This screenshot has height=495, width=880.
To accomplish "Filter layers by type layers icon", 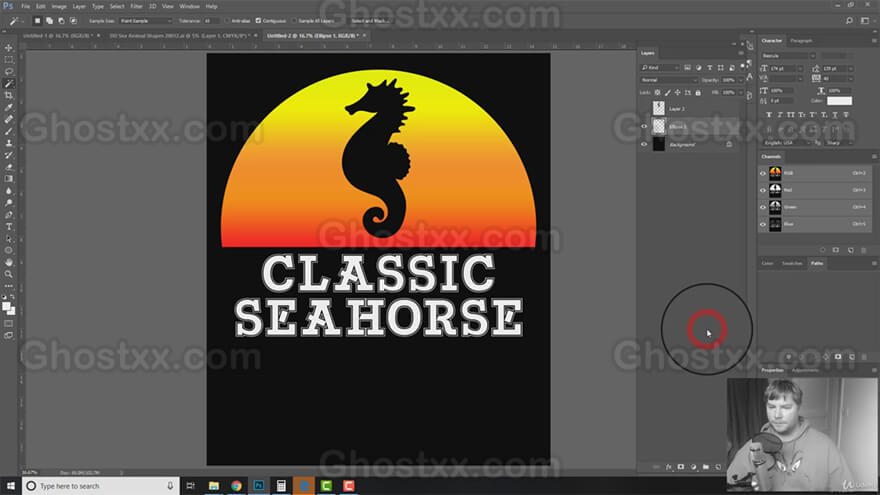I will [x=709, y=67].
